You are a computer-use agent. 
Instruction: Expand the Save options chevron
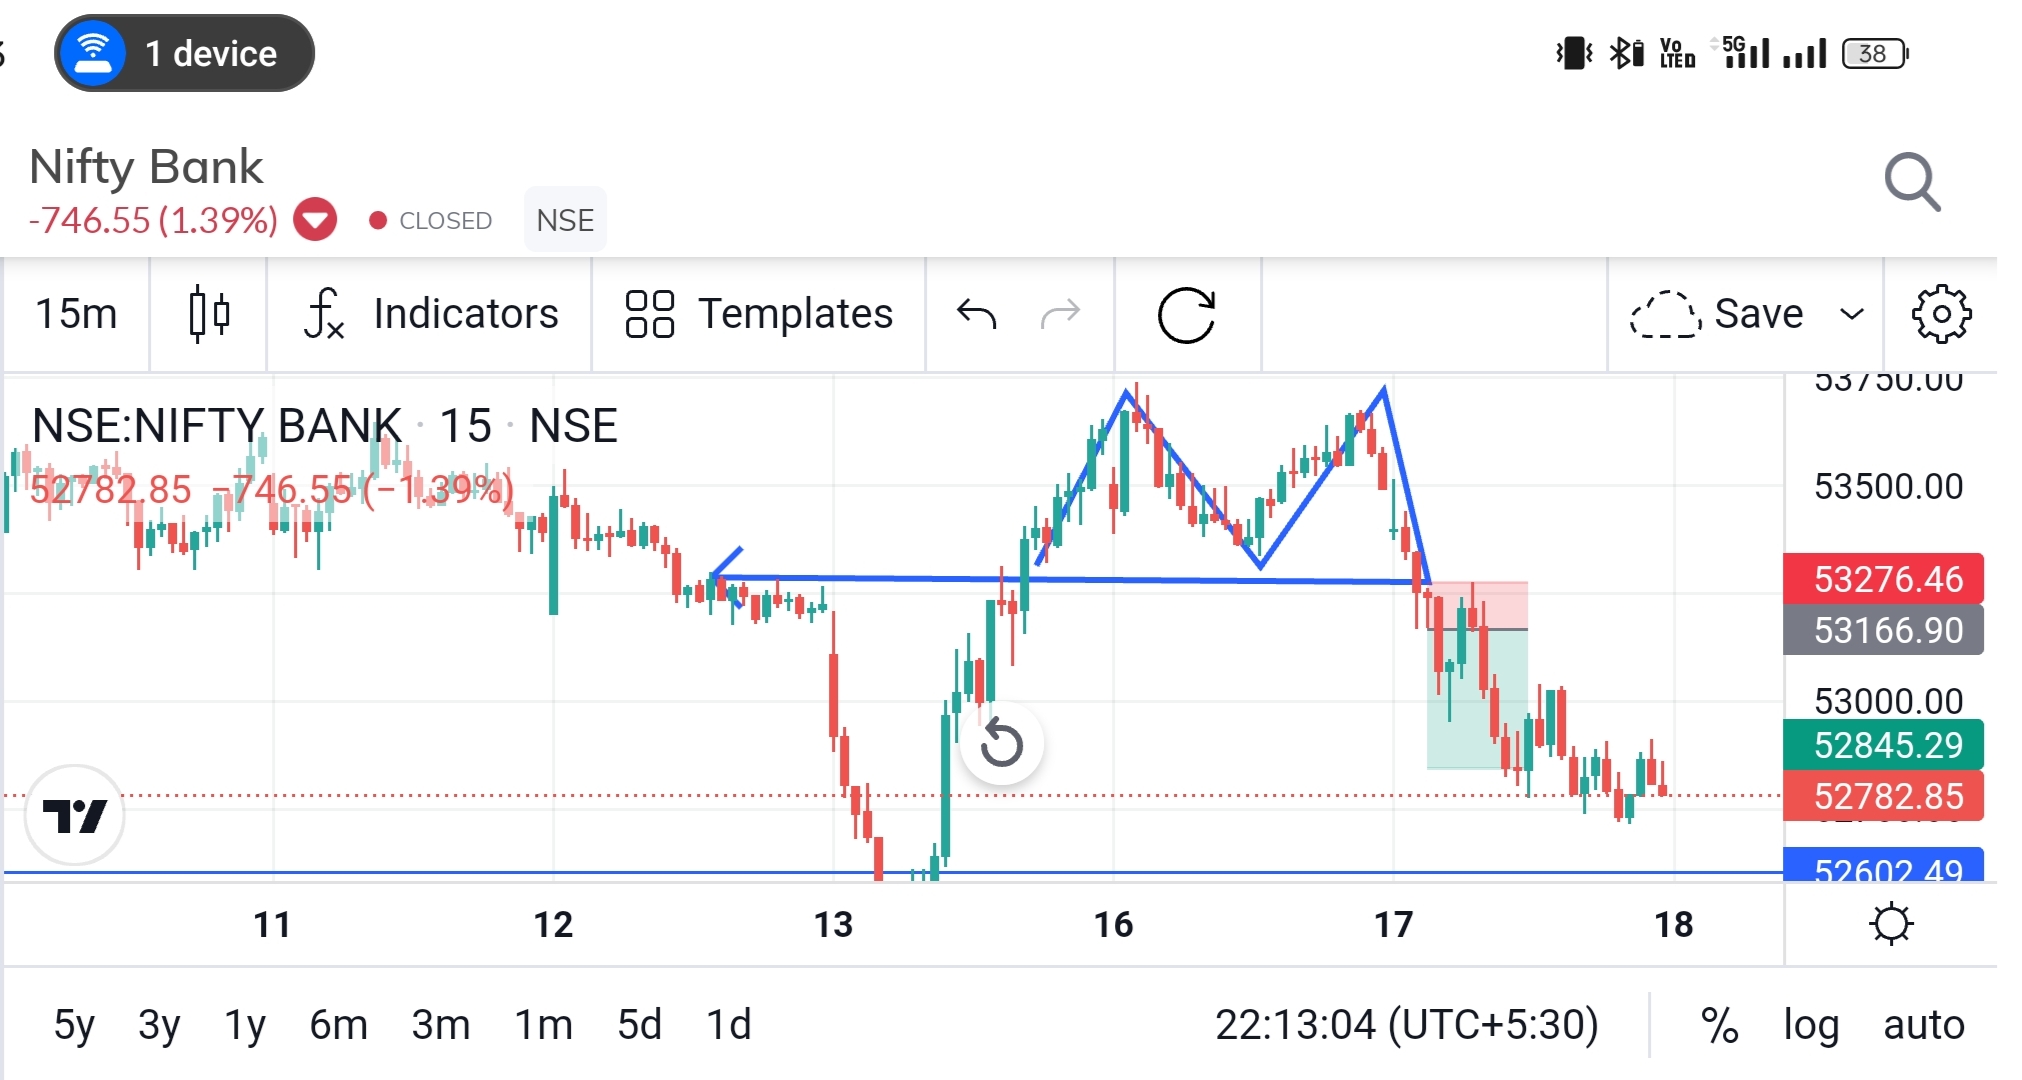1852,314
